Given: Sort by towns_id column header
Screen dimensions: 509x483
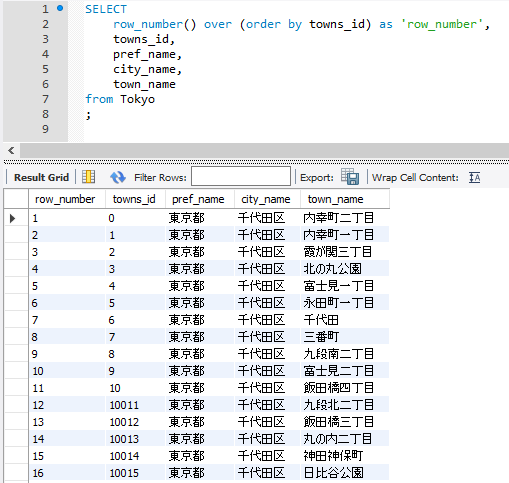Looking at the screenshot, I should (x=135, y=199).
